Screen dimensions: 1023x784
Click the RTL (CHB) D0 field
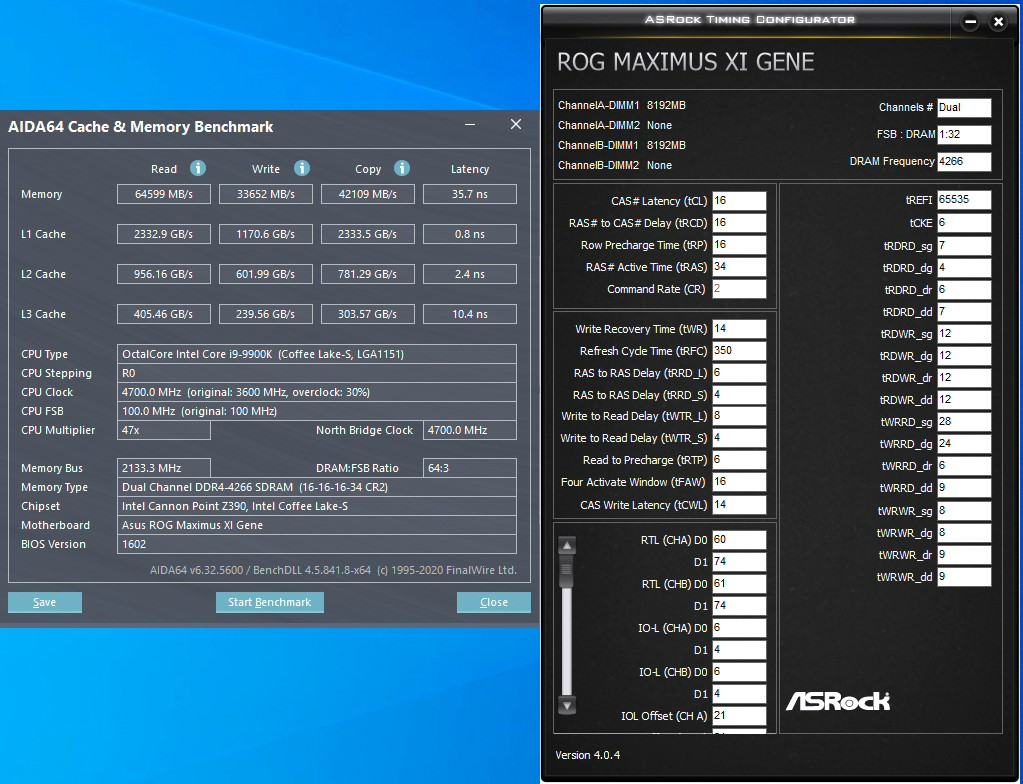coord(739,584)
